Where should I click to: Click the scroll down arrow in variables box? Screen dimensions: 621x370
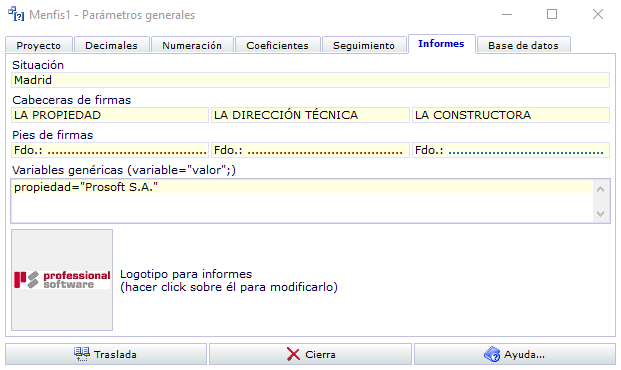coord(600,214)
